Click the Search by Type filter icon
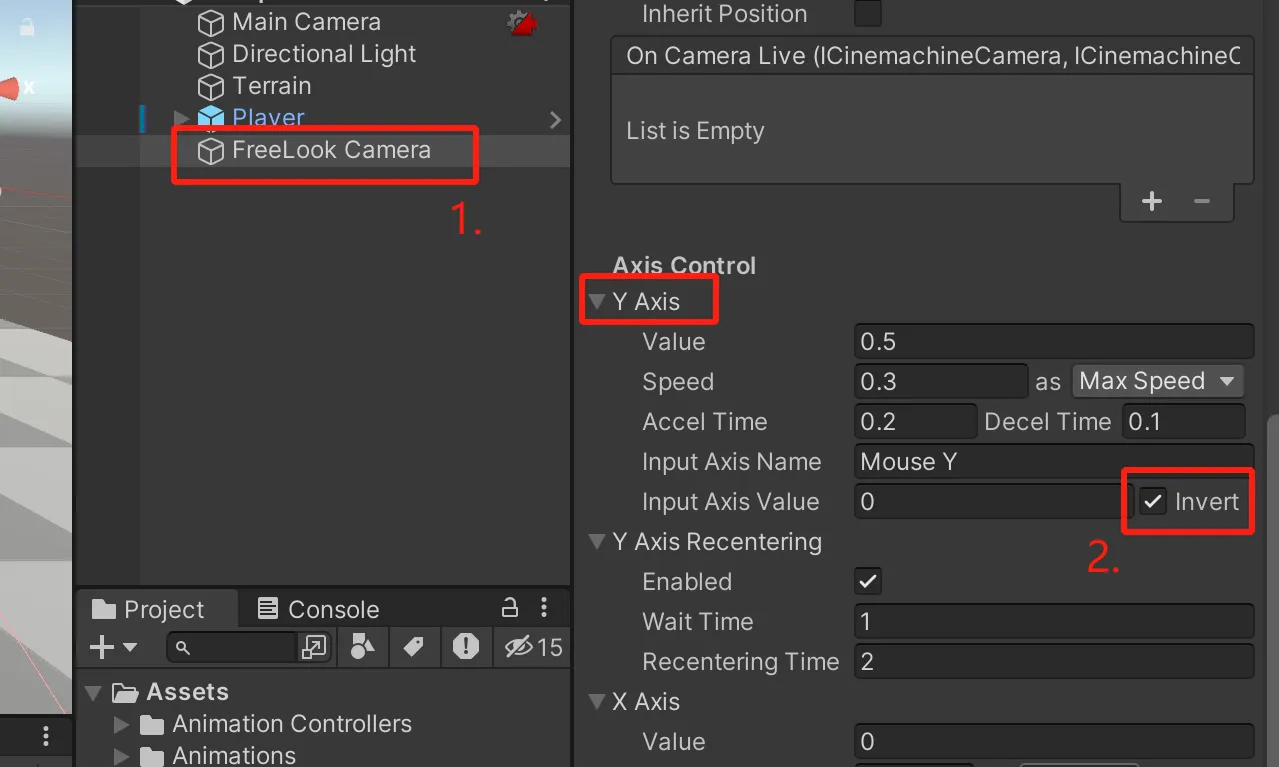 click(362, 647)
